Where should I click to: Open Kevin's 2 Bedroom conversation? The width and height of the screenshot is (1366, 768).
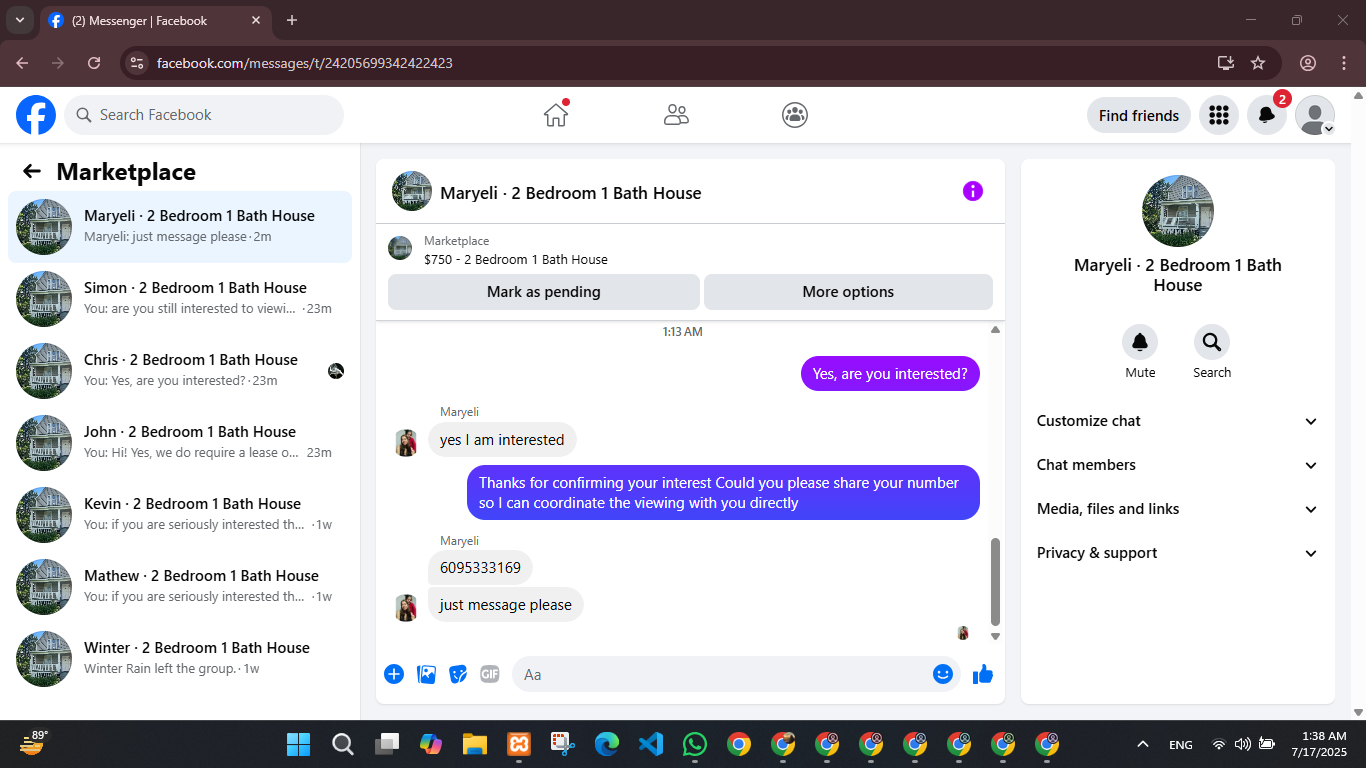point(180,515)
